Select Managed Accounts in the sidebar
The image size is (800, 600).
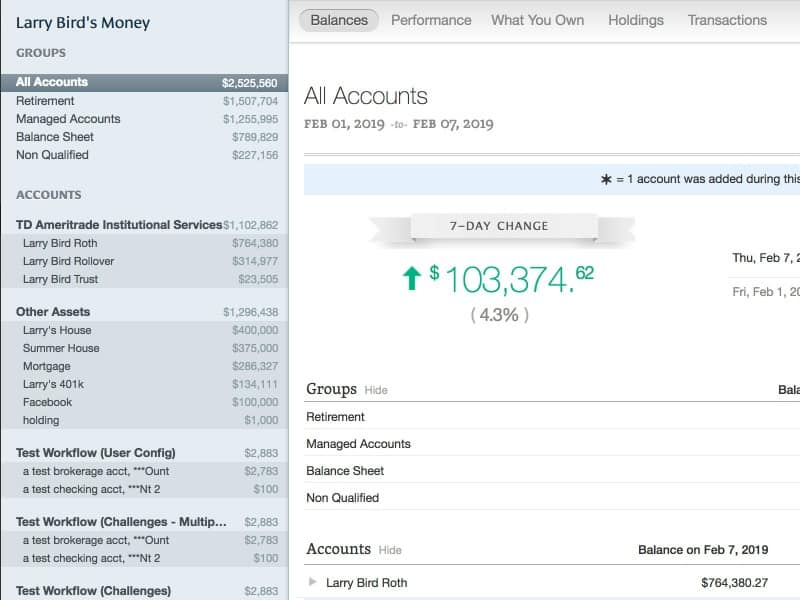68,119
